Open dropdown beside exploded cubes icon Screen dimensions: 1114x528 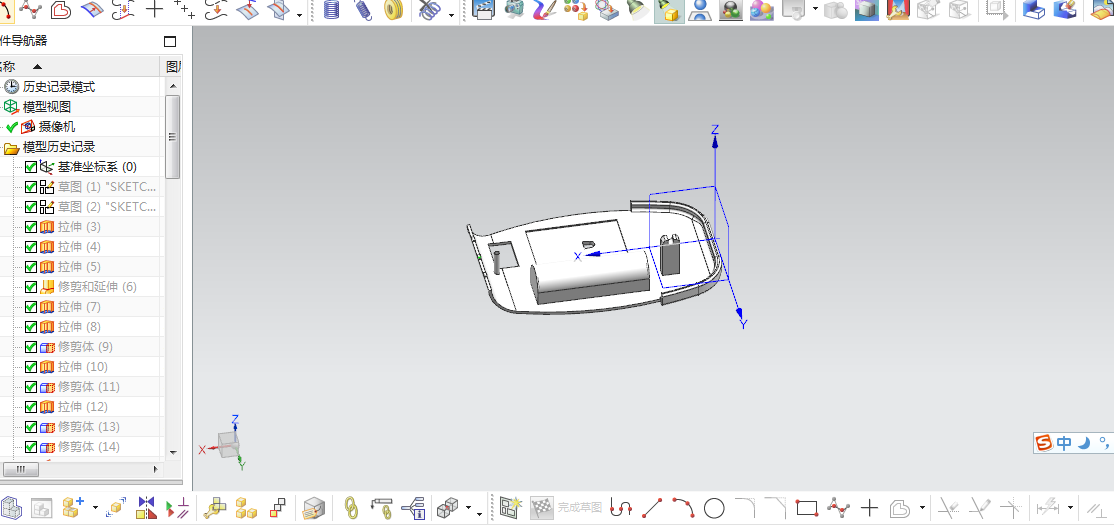pyautogui.click(x=469, y=508)
